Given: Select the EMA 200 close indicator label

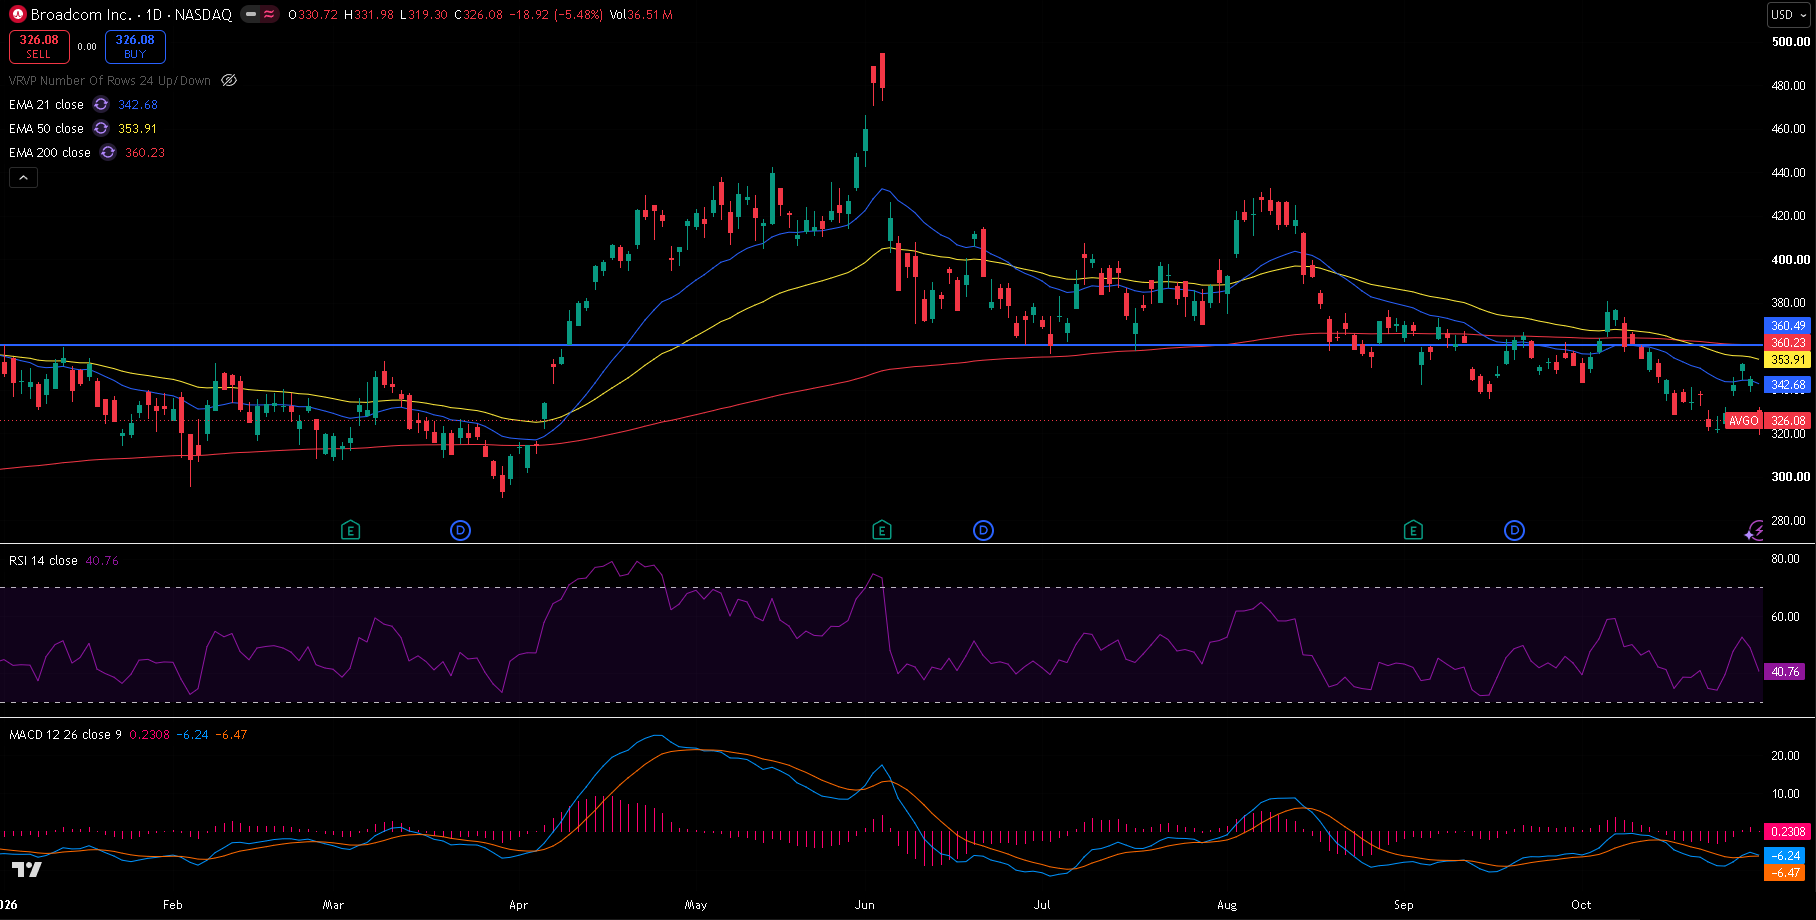Looking at the screenshot, I should [50, 153].
